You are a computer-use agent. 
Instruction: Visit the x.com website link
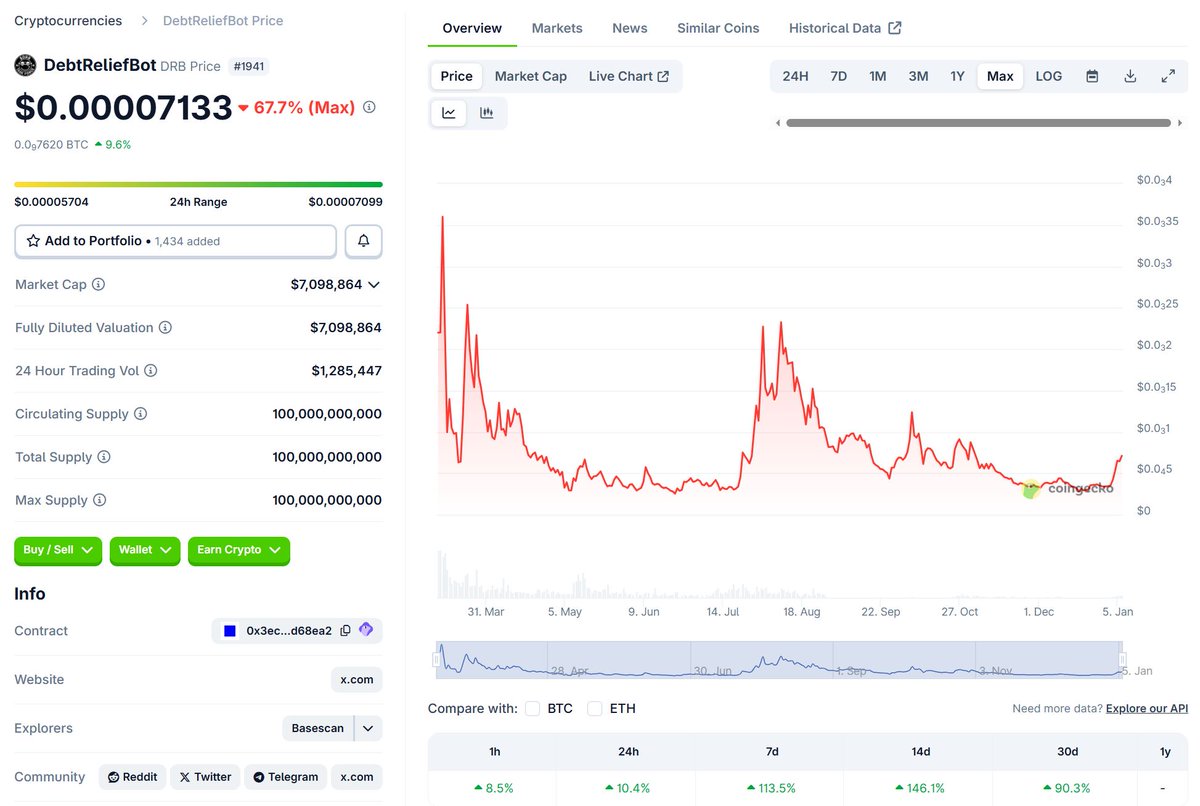click(357, 680)
